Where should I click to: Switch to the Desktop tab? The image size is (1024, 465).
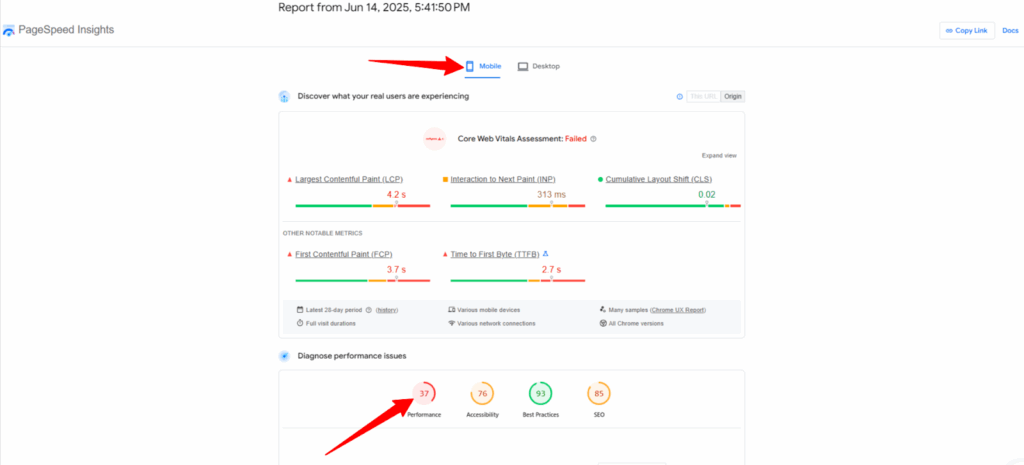[539, 66]
